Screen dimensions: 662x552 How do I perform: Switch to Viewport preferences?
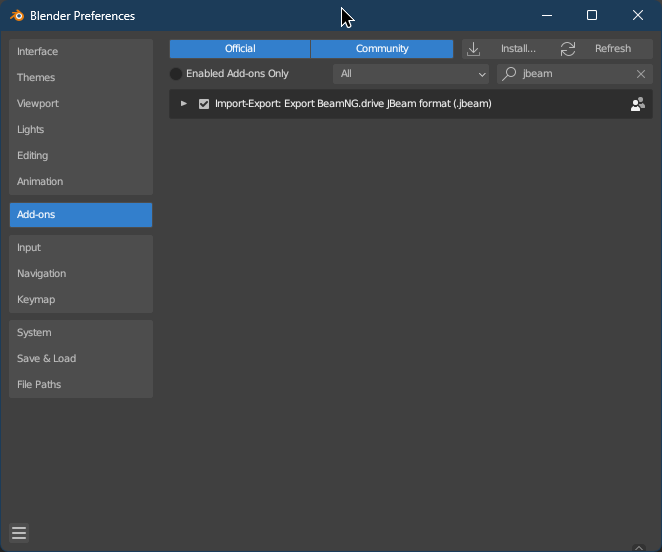81,103
